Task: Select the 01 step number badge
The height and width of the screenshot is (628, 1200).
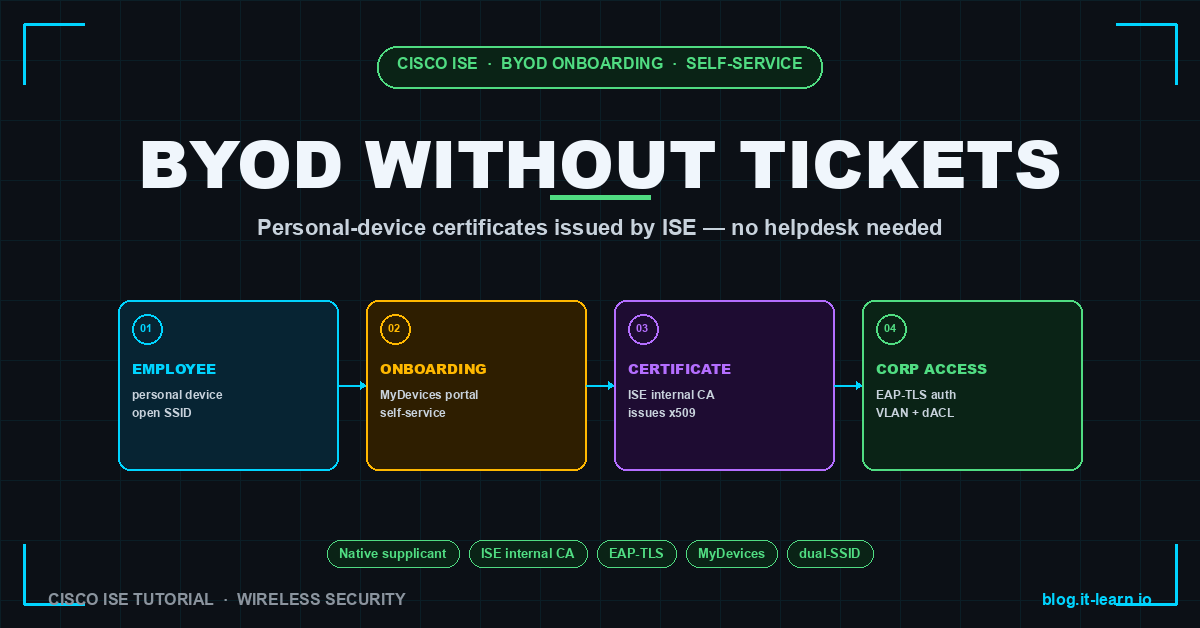Action: tap(147, 329)
